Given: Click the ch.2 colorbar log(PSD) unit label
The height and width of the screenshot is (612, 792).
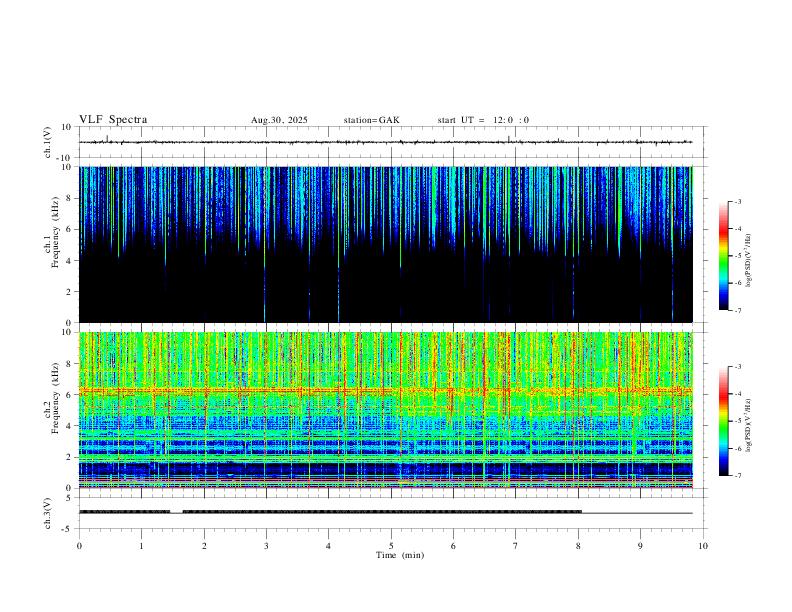Looking at the screenshot, I should pyautogui.click(x=749, y=425).
